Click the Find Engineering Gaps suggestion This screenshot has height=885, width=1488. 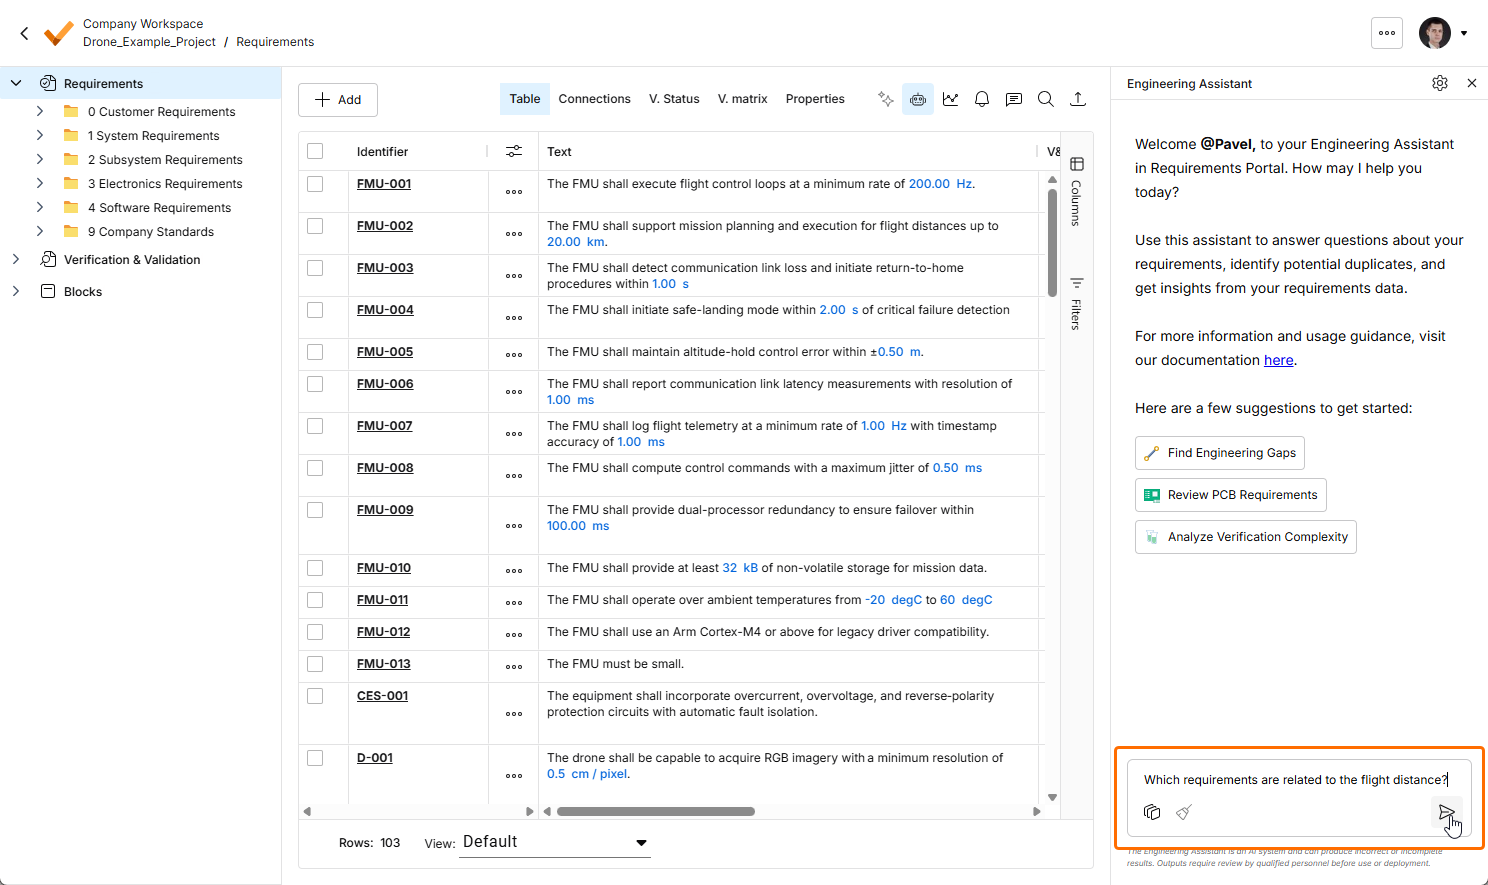click(x=1220, y=453)
